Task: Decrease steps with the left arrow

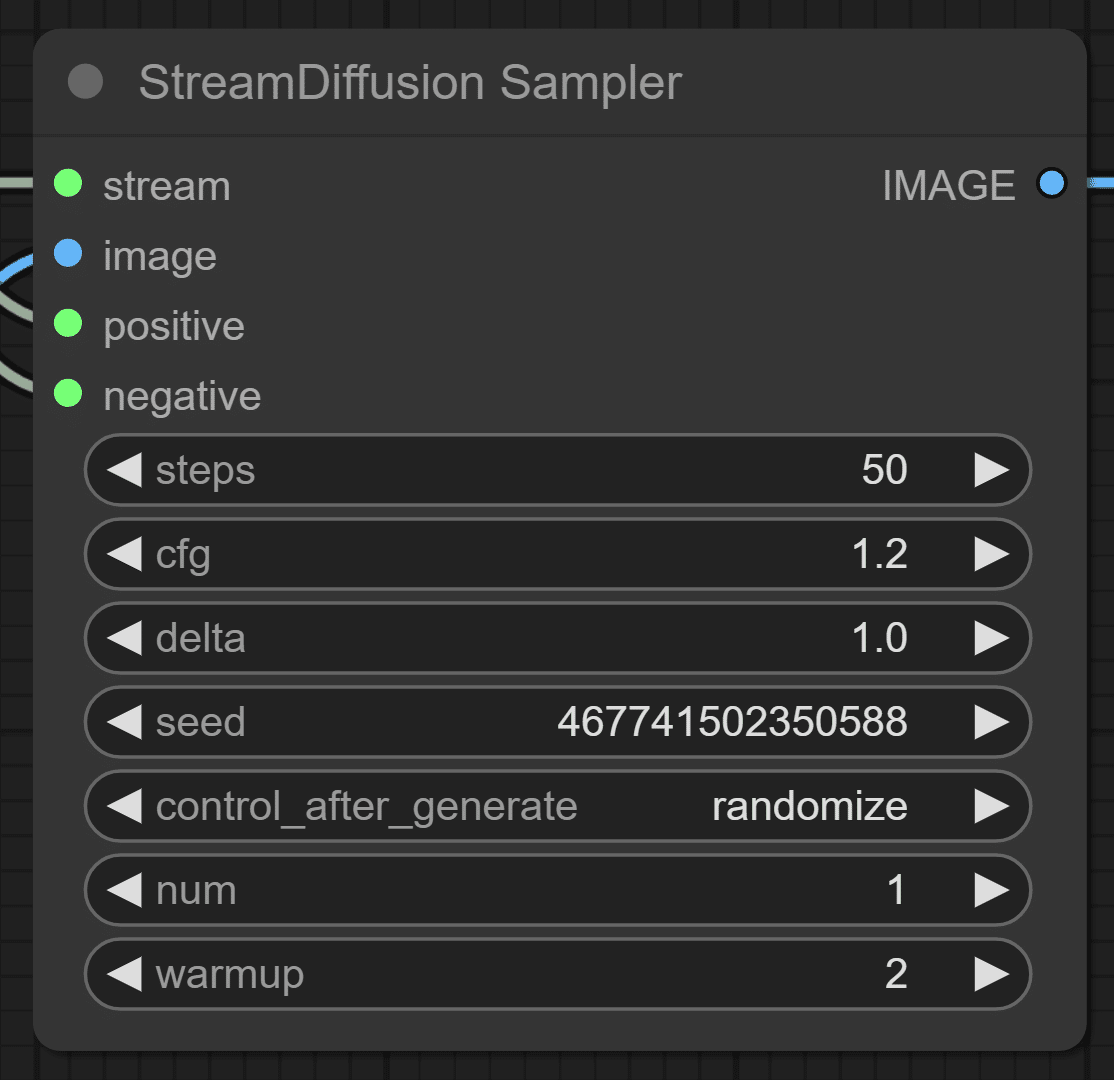Action: coord(124,470)
